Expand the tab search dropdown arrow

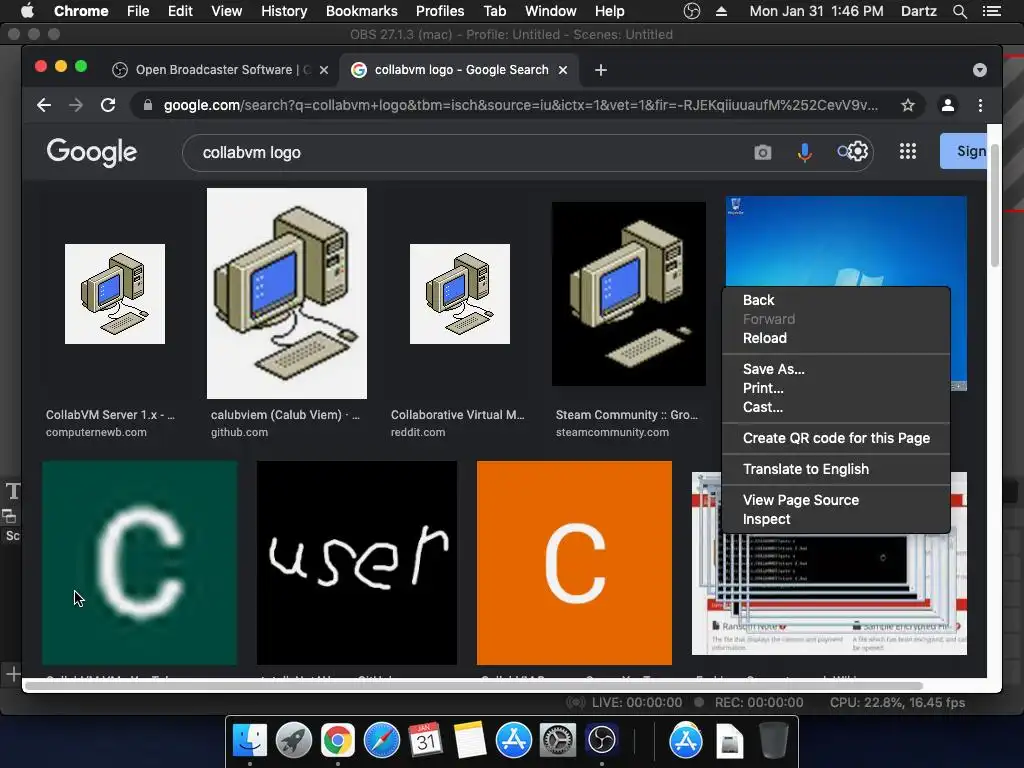point(979,70)
